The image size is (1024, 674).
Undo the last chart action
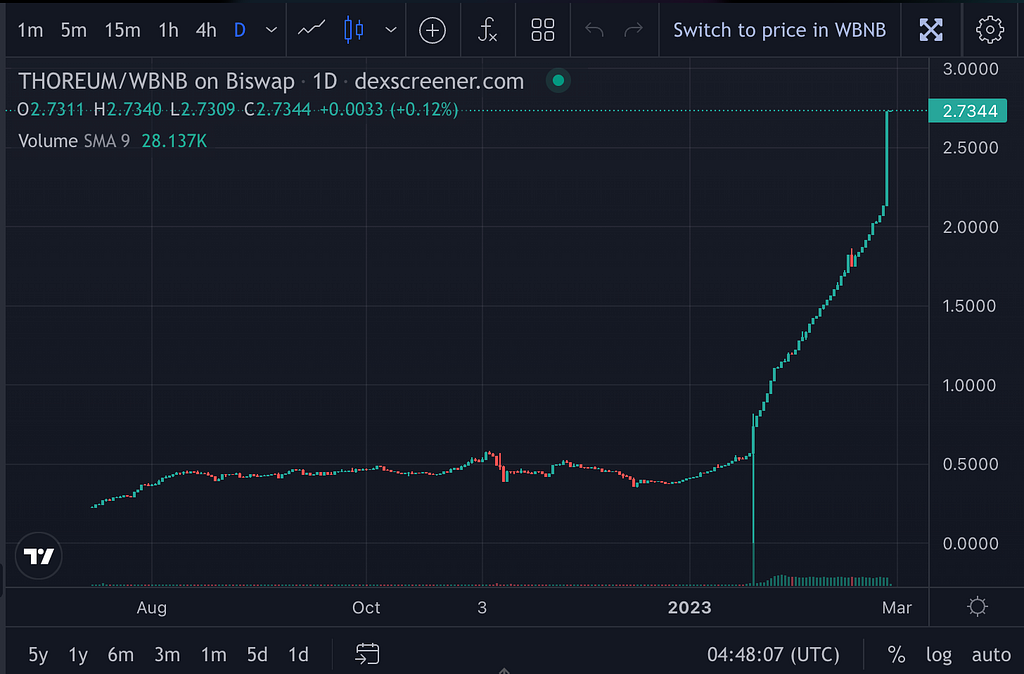click(x=594, y=29)
